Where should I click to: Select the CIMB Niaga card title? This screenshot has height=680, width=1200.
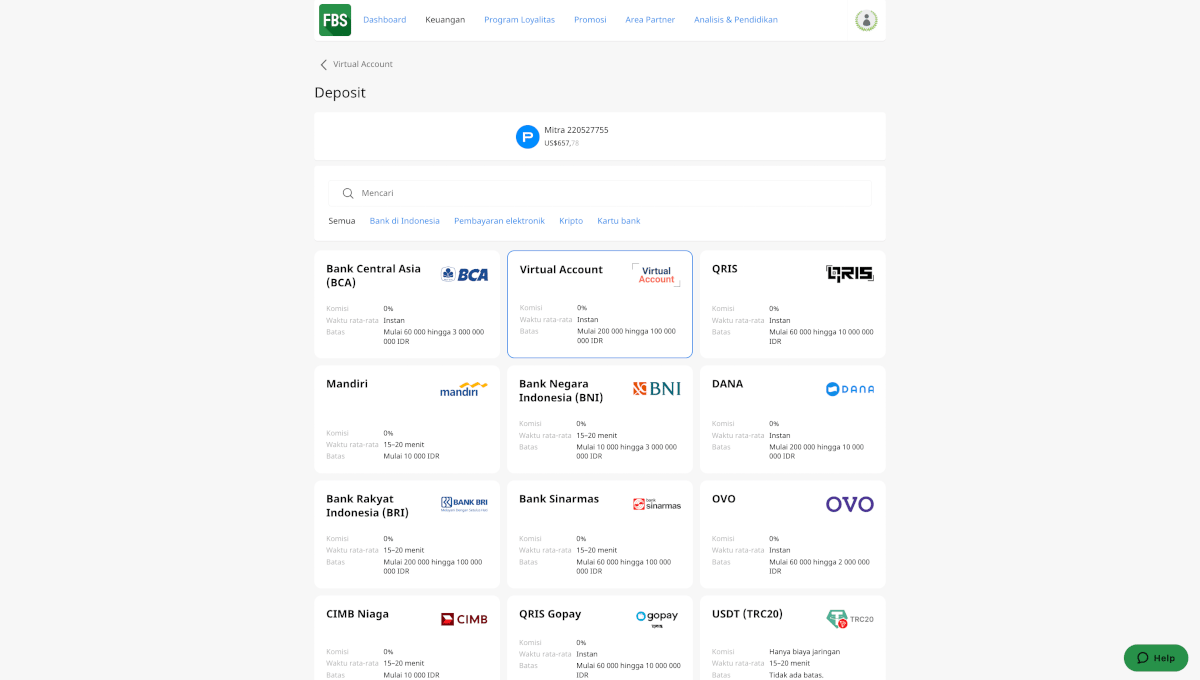tap(358, 614)
